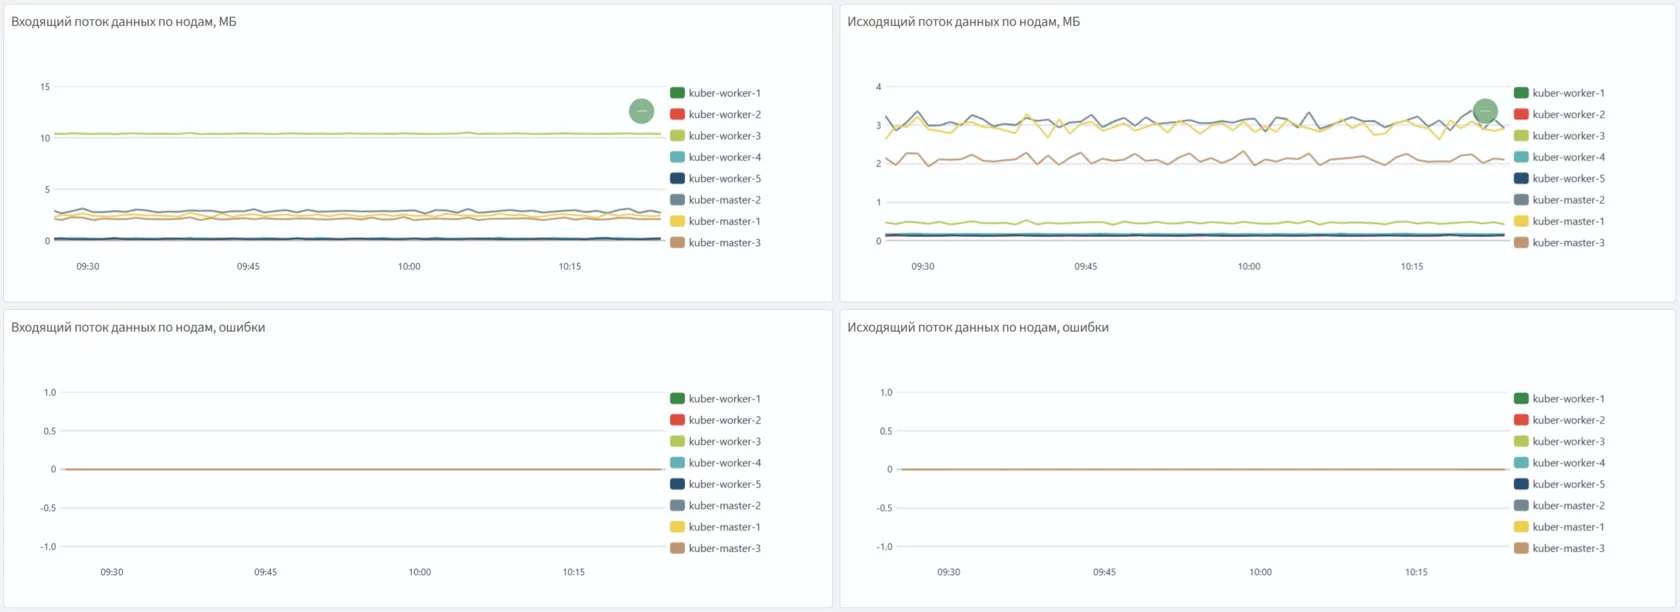The image size is (1680, 612).
Task: Toggle kuber-master-2 series in outgoing MB legend
Action: tap(1568, 200)
